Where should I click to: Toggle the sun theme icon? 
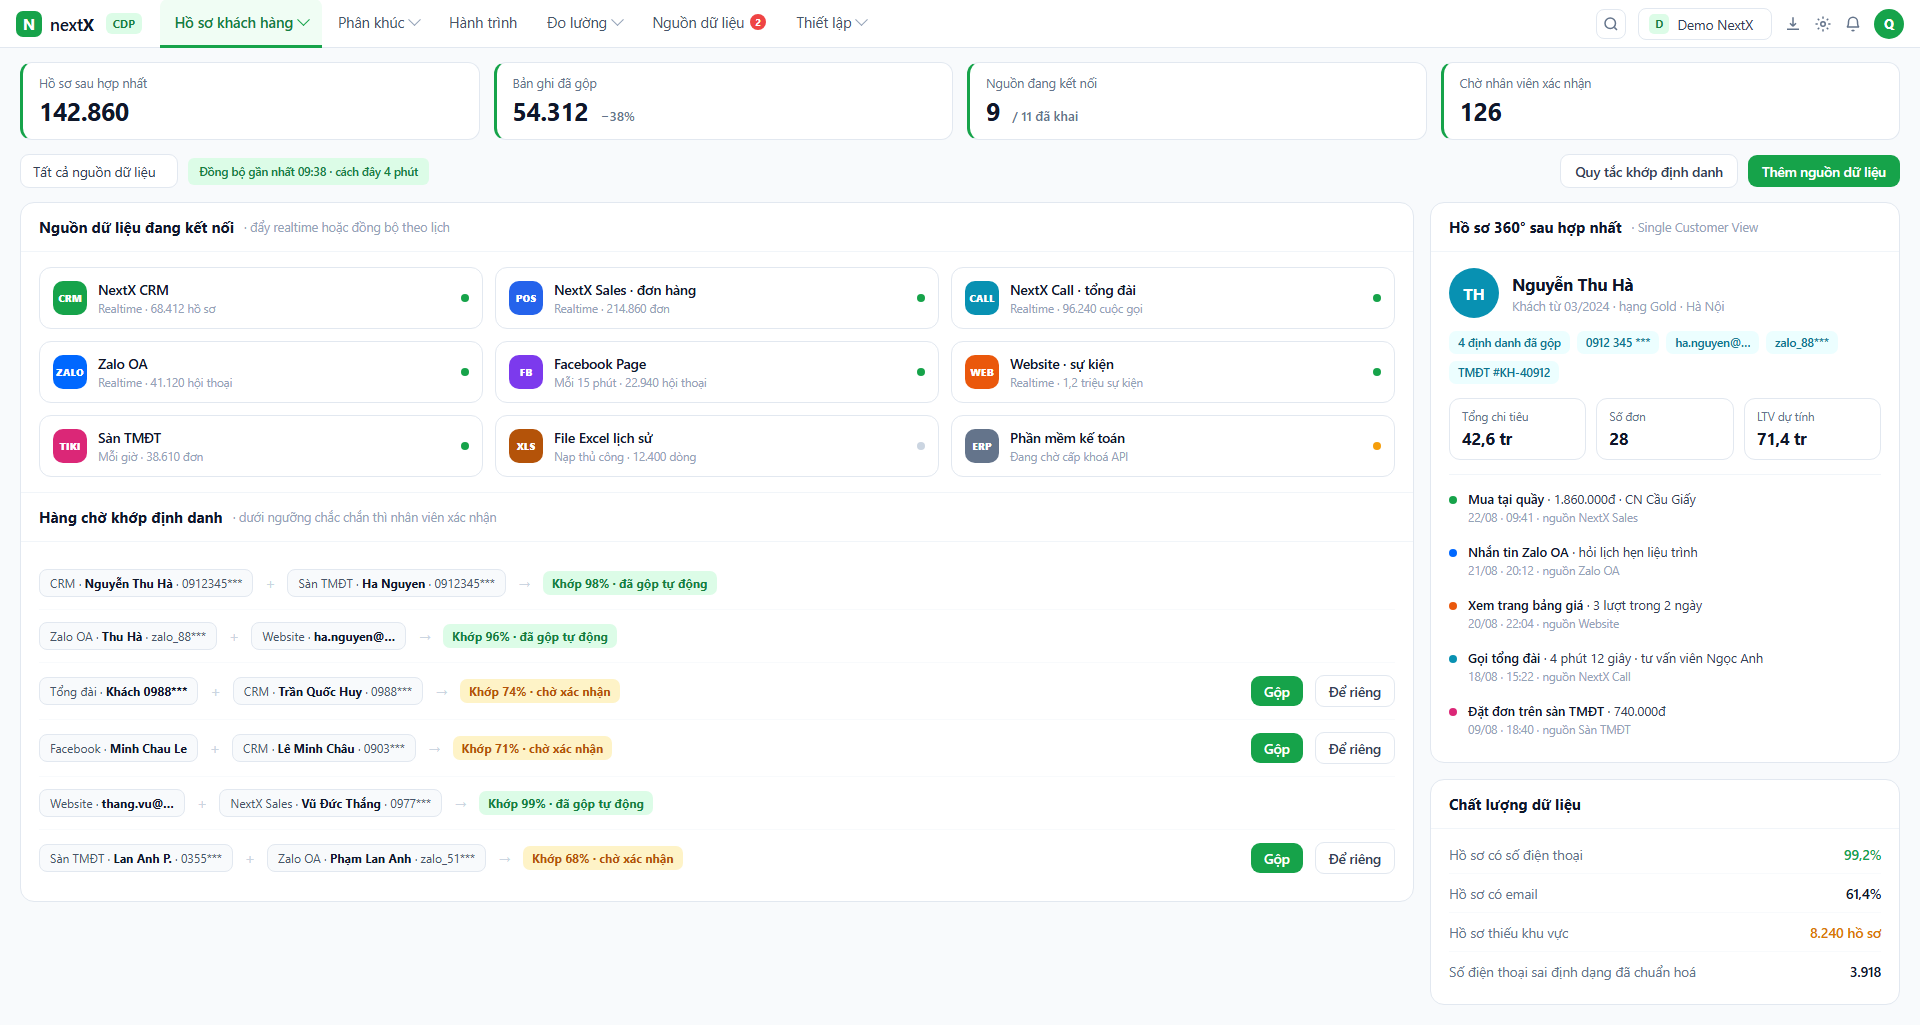coord(1823,24)
